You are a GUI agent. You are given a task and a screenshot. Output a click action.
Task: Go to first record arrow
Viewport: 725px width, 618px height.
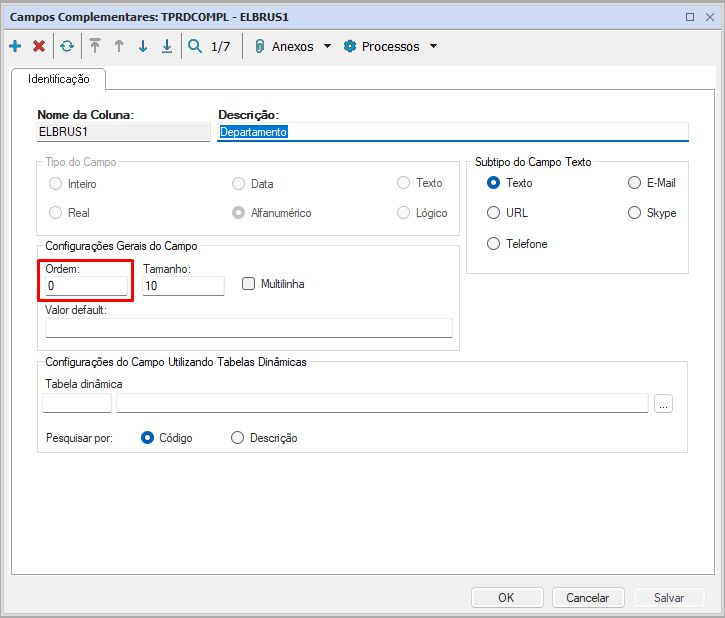(x=95, y=46)
